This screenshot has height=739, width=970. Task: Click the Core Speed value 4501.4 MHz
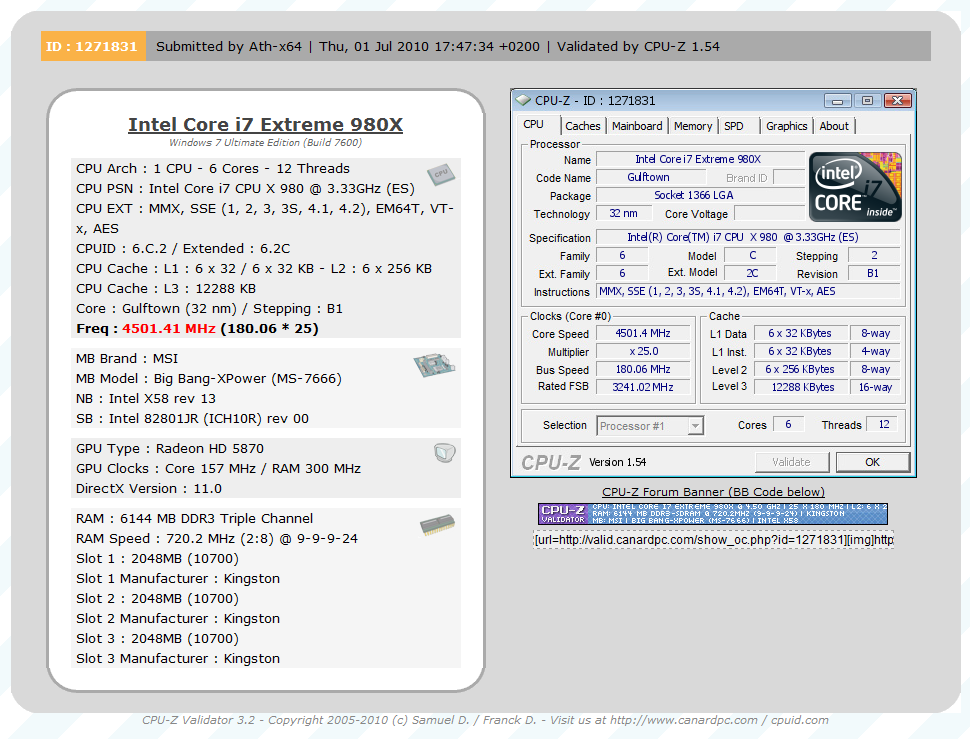(643, 333)
